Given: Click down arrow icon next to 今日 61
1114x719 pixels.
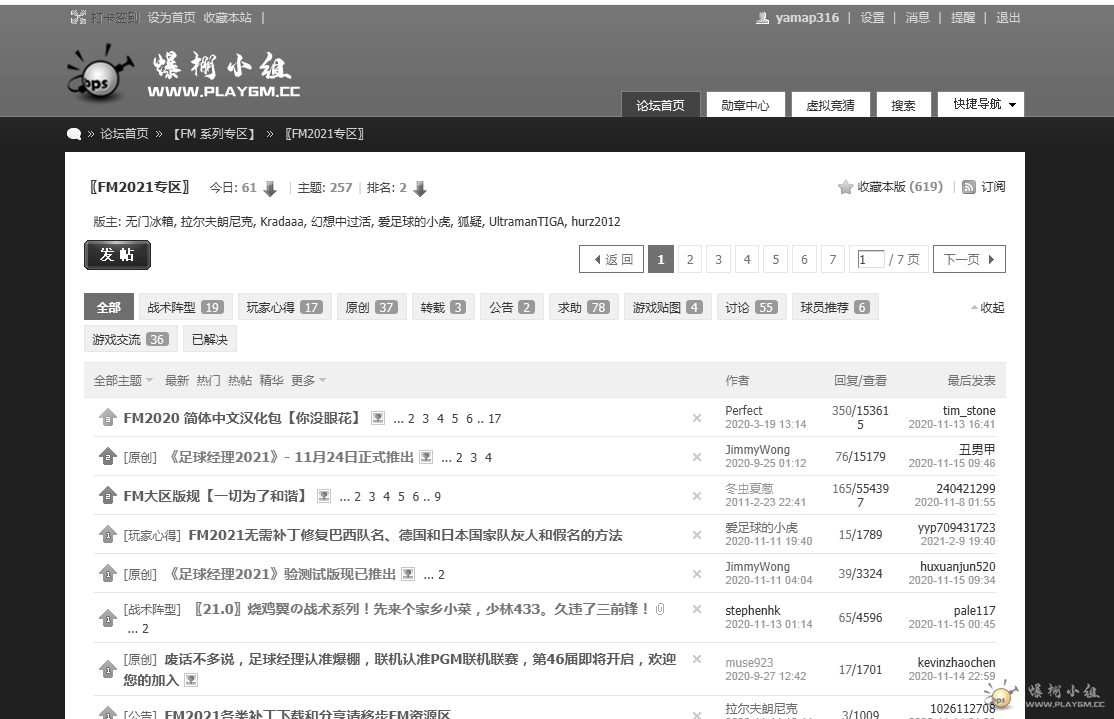Looking at the screenshot, I should (270, 188).
